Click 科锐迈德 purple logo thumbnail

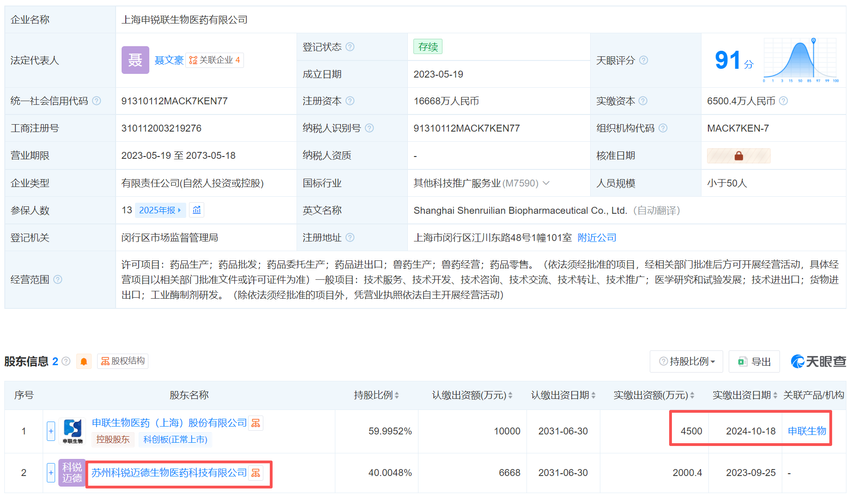tap(72, 472)
